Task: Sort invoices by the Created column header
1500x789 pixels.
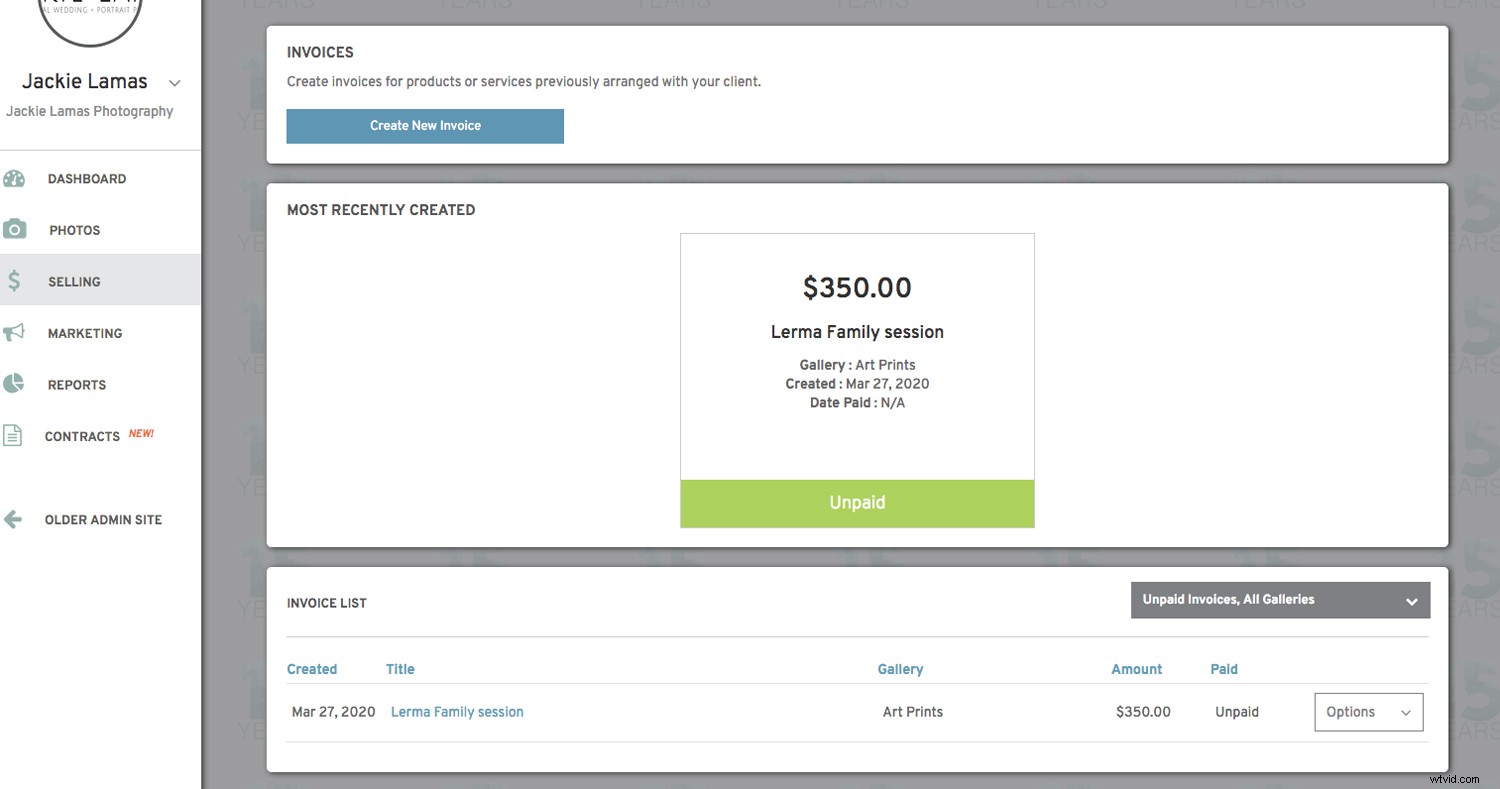Action: (311, 668)
